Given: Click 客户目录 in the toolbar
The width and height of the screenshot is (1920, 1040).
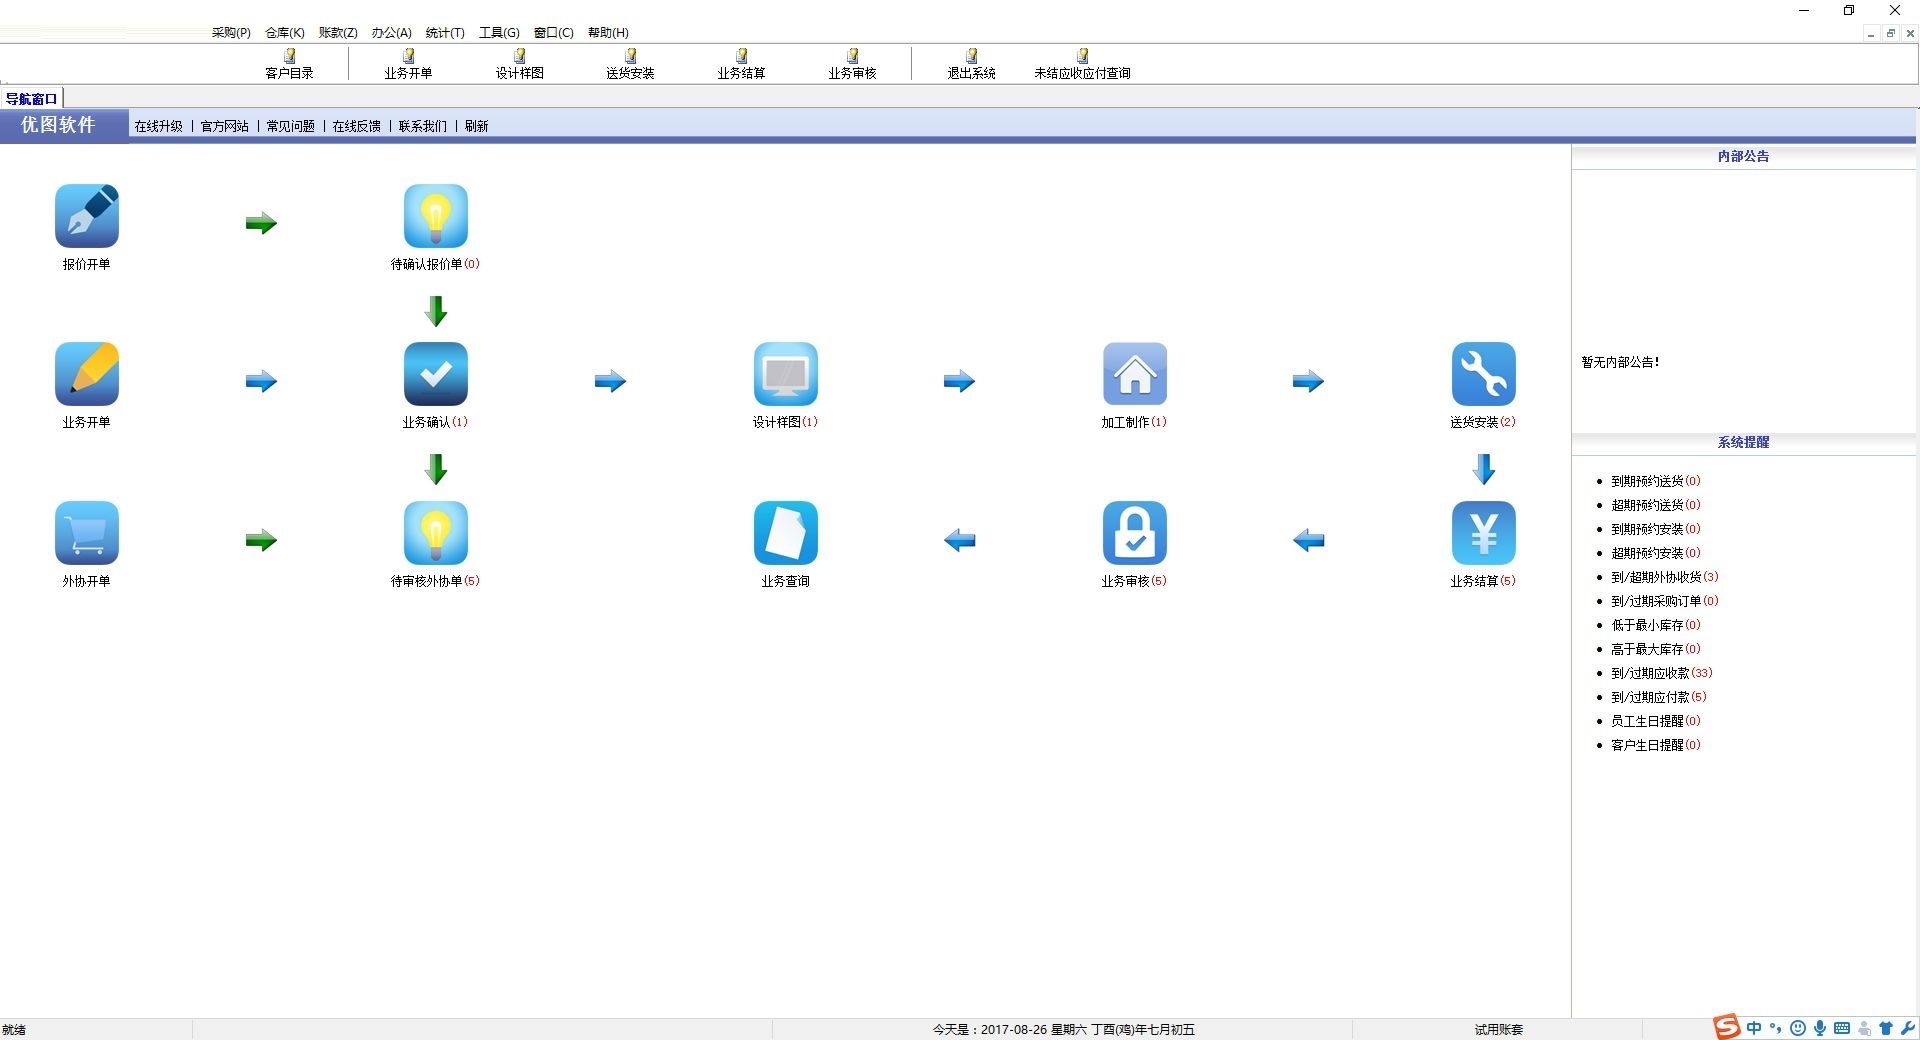Looking at the screenshot, I should tap(290, 64).
